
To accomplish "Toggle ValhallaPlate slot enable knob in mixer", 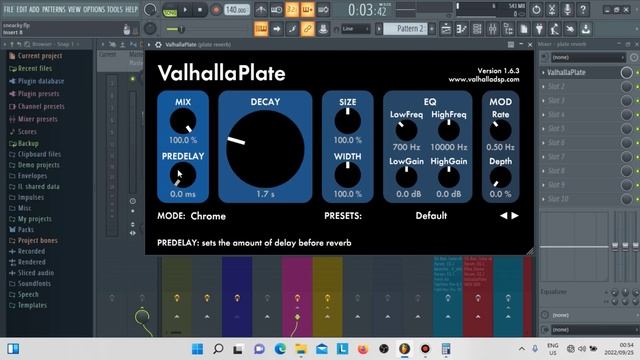I will (626, 73).
